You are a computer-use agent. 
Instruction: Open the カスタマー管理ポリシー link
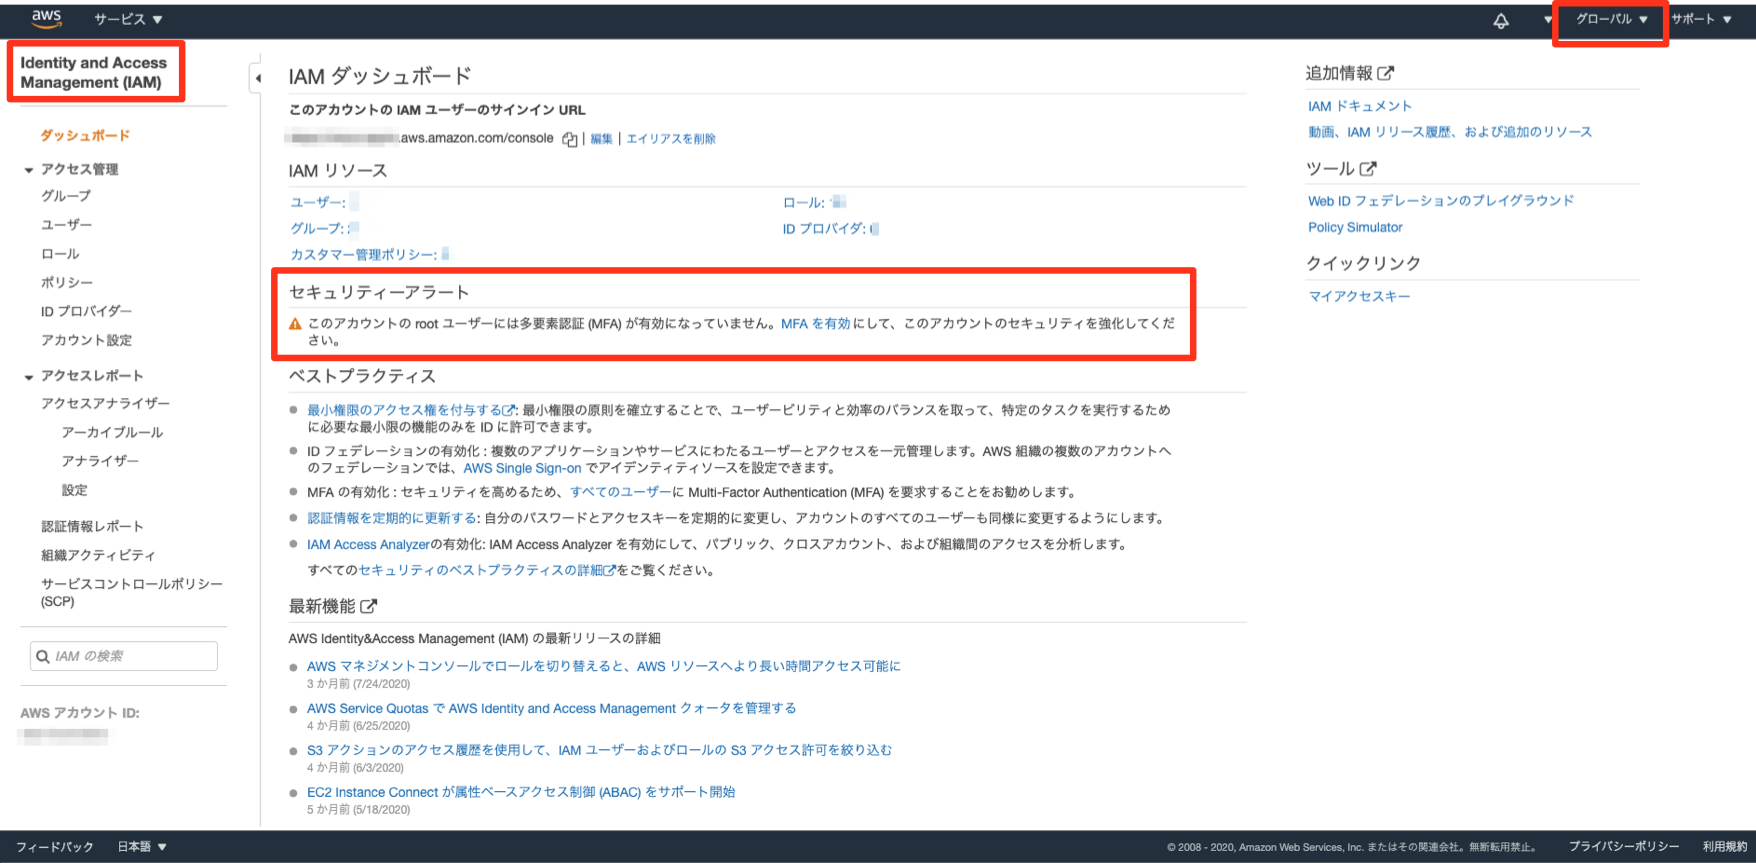coord(364,255)
